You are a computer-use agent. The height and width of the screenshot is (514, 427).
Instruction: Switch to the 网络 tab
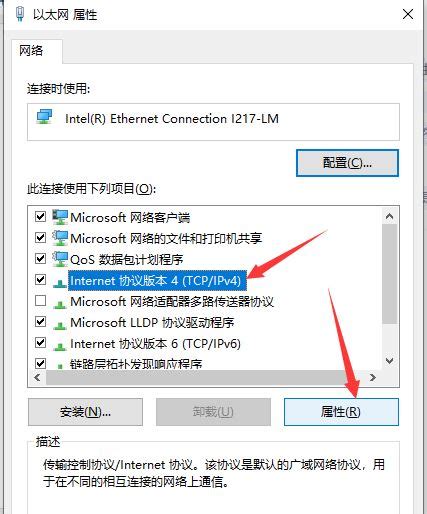click(x=31, y=51)
